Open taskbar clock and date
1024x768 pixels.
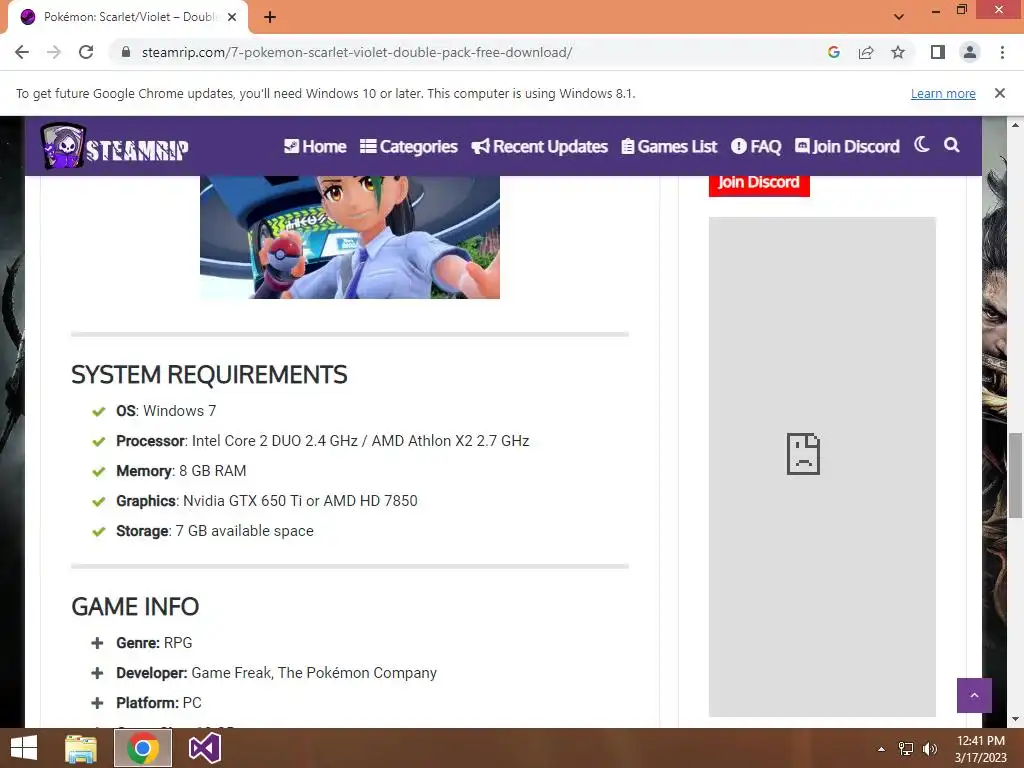click(980, 749)
